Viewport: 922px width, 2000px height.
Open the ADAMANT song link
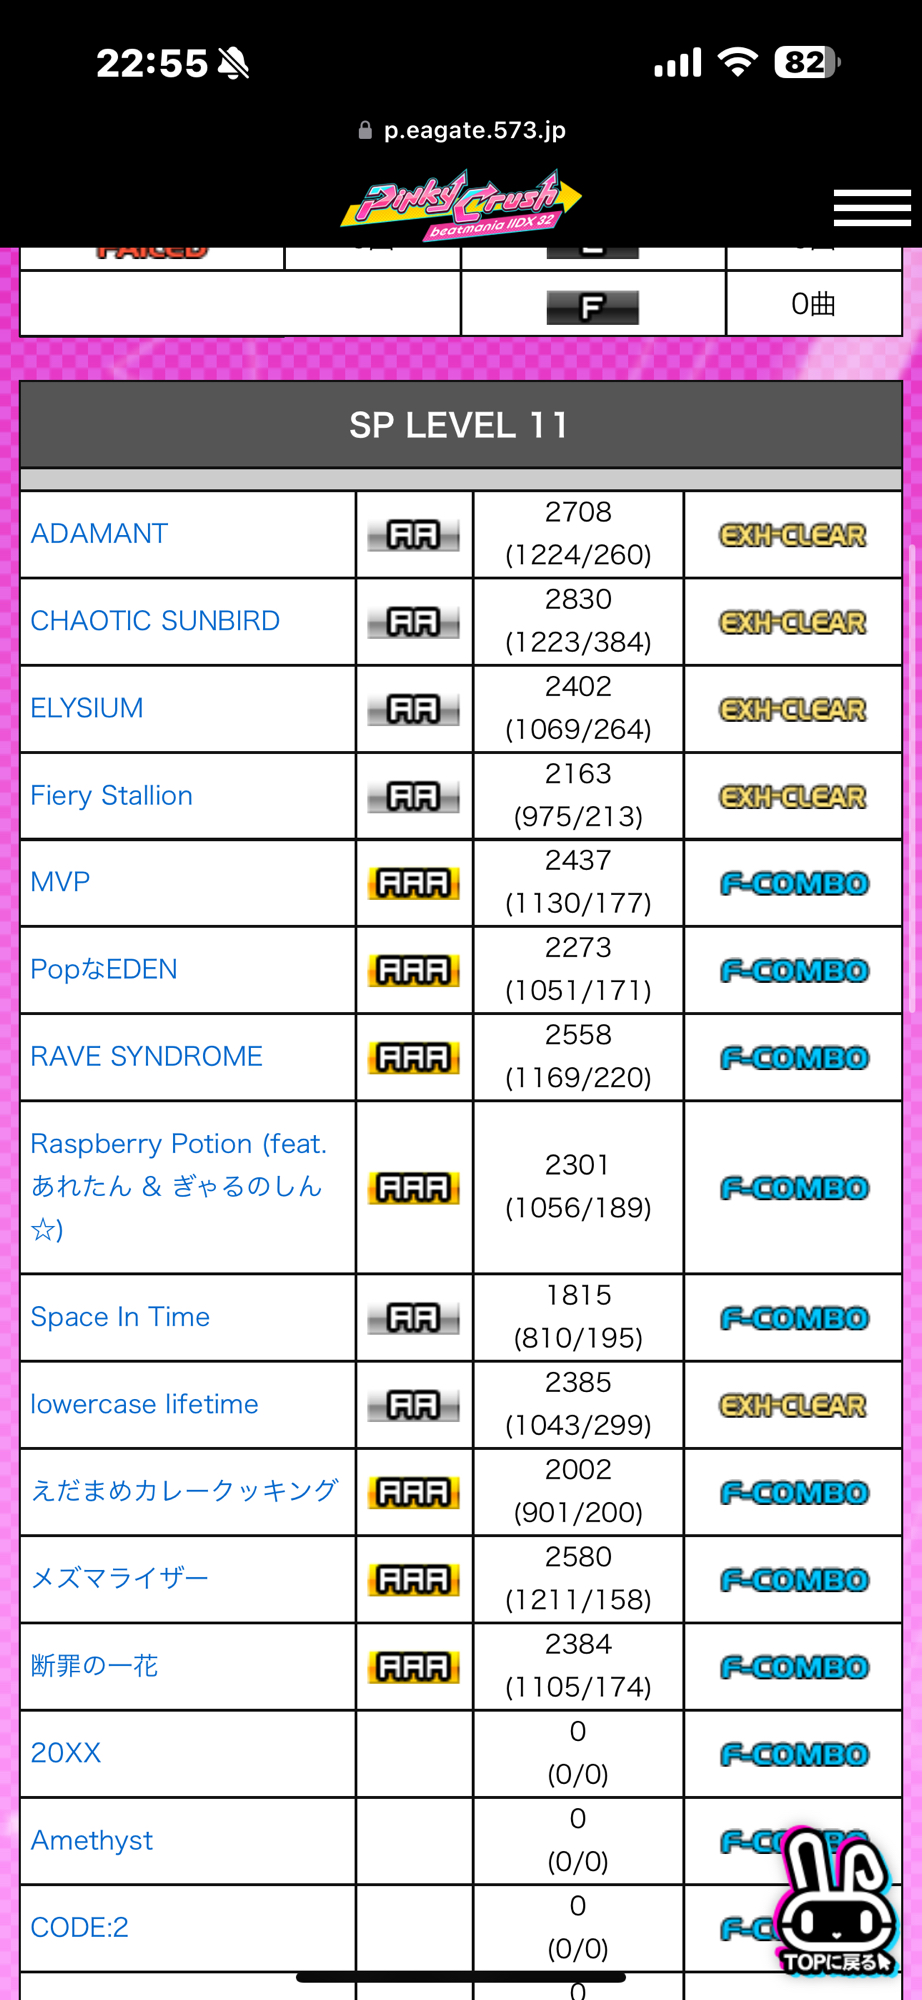click(99, 534)
